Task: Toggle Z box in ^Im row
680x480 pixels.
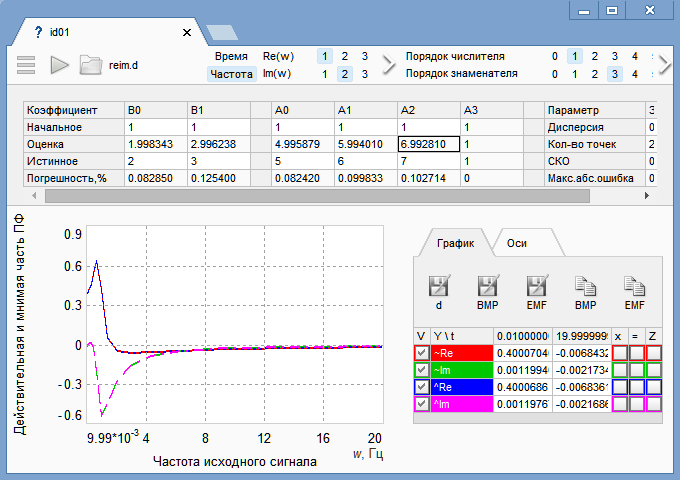Action: pos(654,404)
